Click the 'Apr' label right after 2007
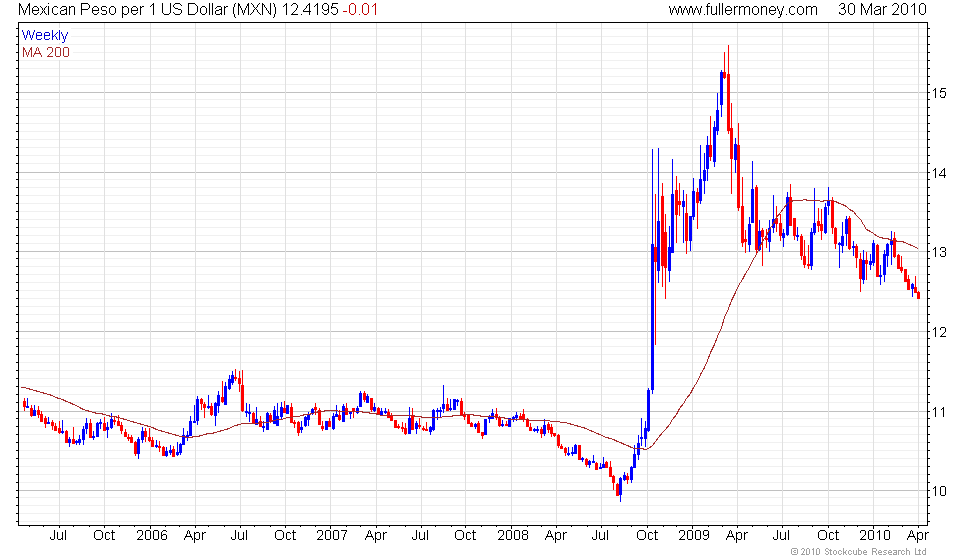Screen dimensions: 980x560 click(x=376, y=536)
